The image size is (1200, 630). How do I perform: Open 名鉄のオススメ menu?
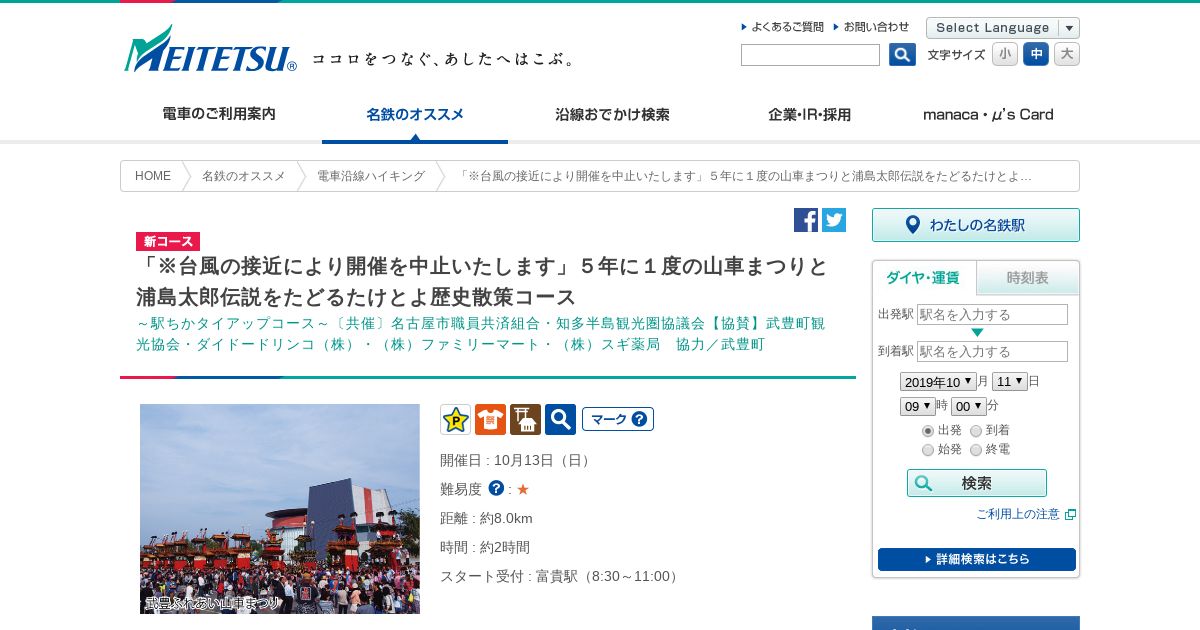pos(415,115)
